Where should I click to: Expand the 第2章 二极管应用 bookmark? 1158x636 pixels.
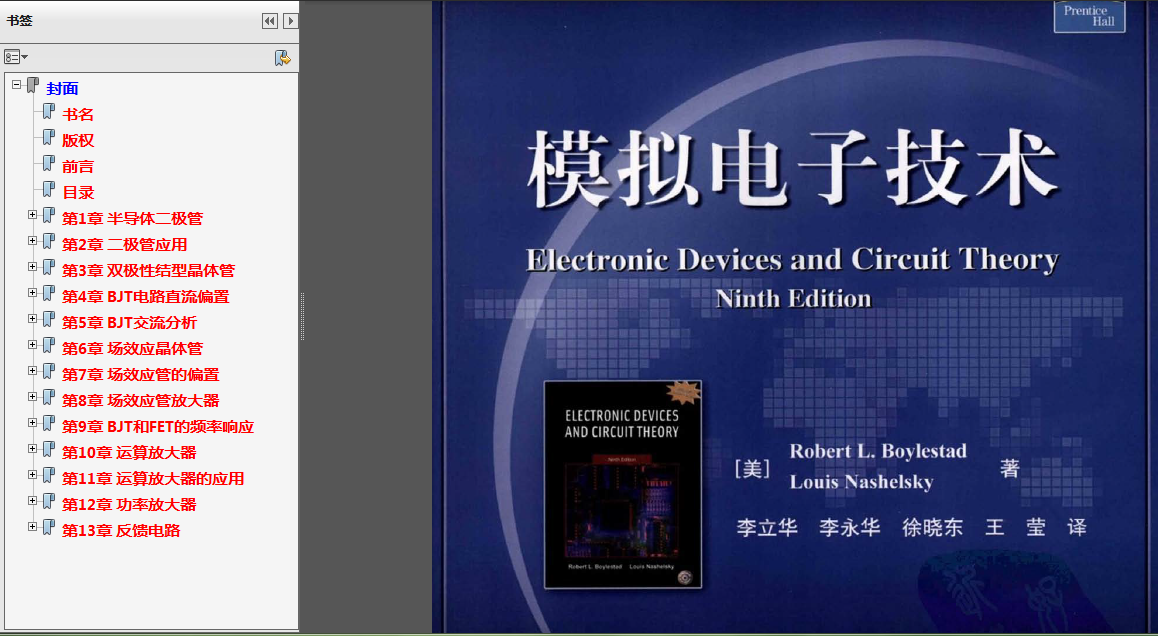32,241
